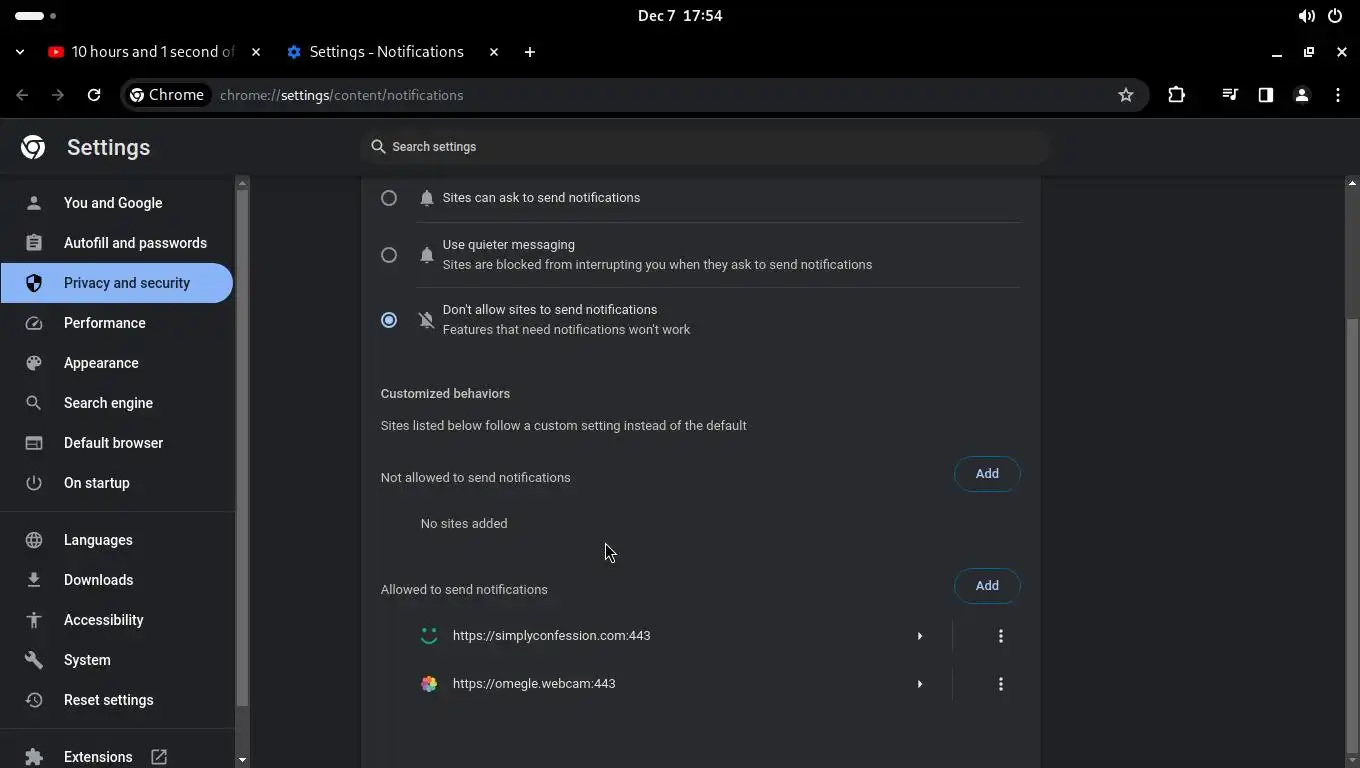Click the bookmark star icon
Image resolution: width=1360 pixels, height=768 pixels.
point(1126,95)
